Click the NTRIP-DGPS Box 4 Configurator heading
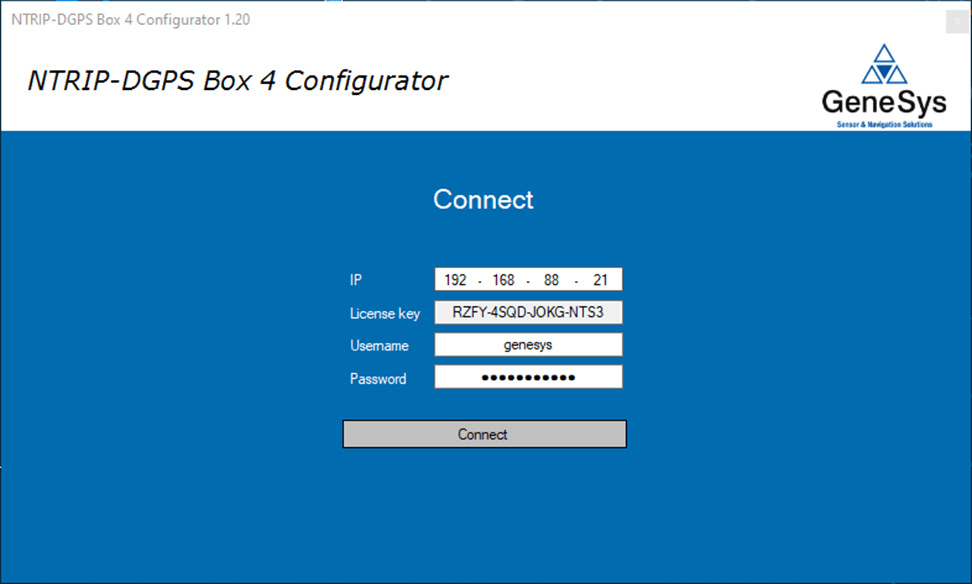 (238, 81)
